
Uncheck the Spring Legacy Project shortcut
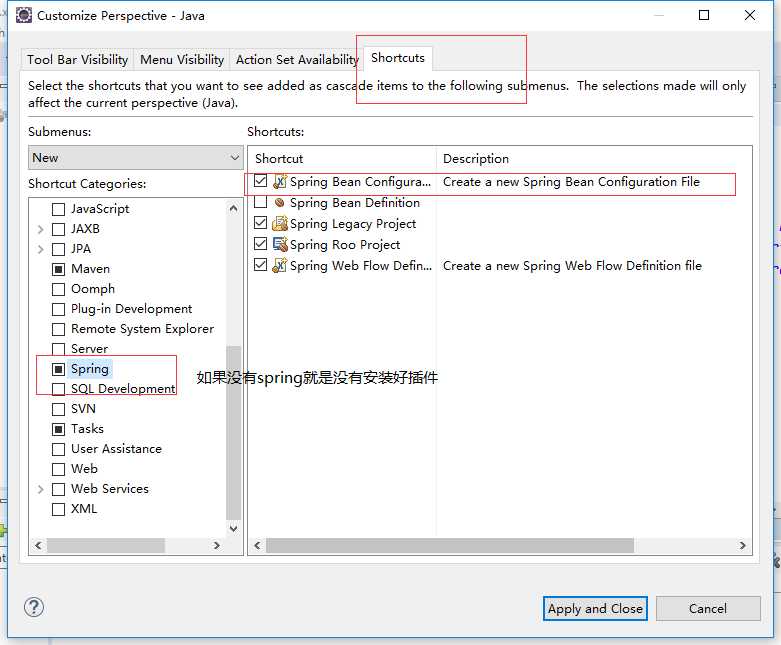pyautogui.click(x=260, y=223)
